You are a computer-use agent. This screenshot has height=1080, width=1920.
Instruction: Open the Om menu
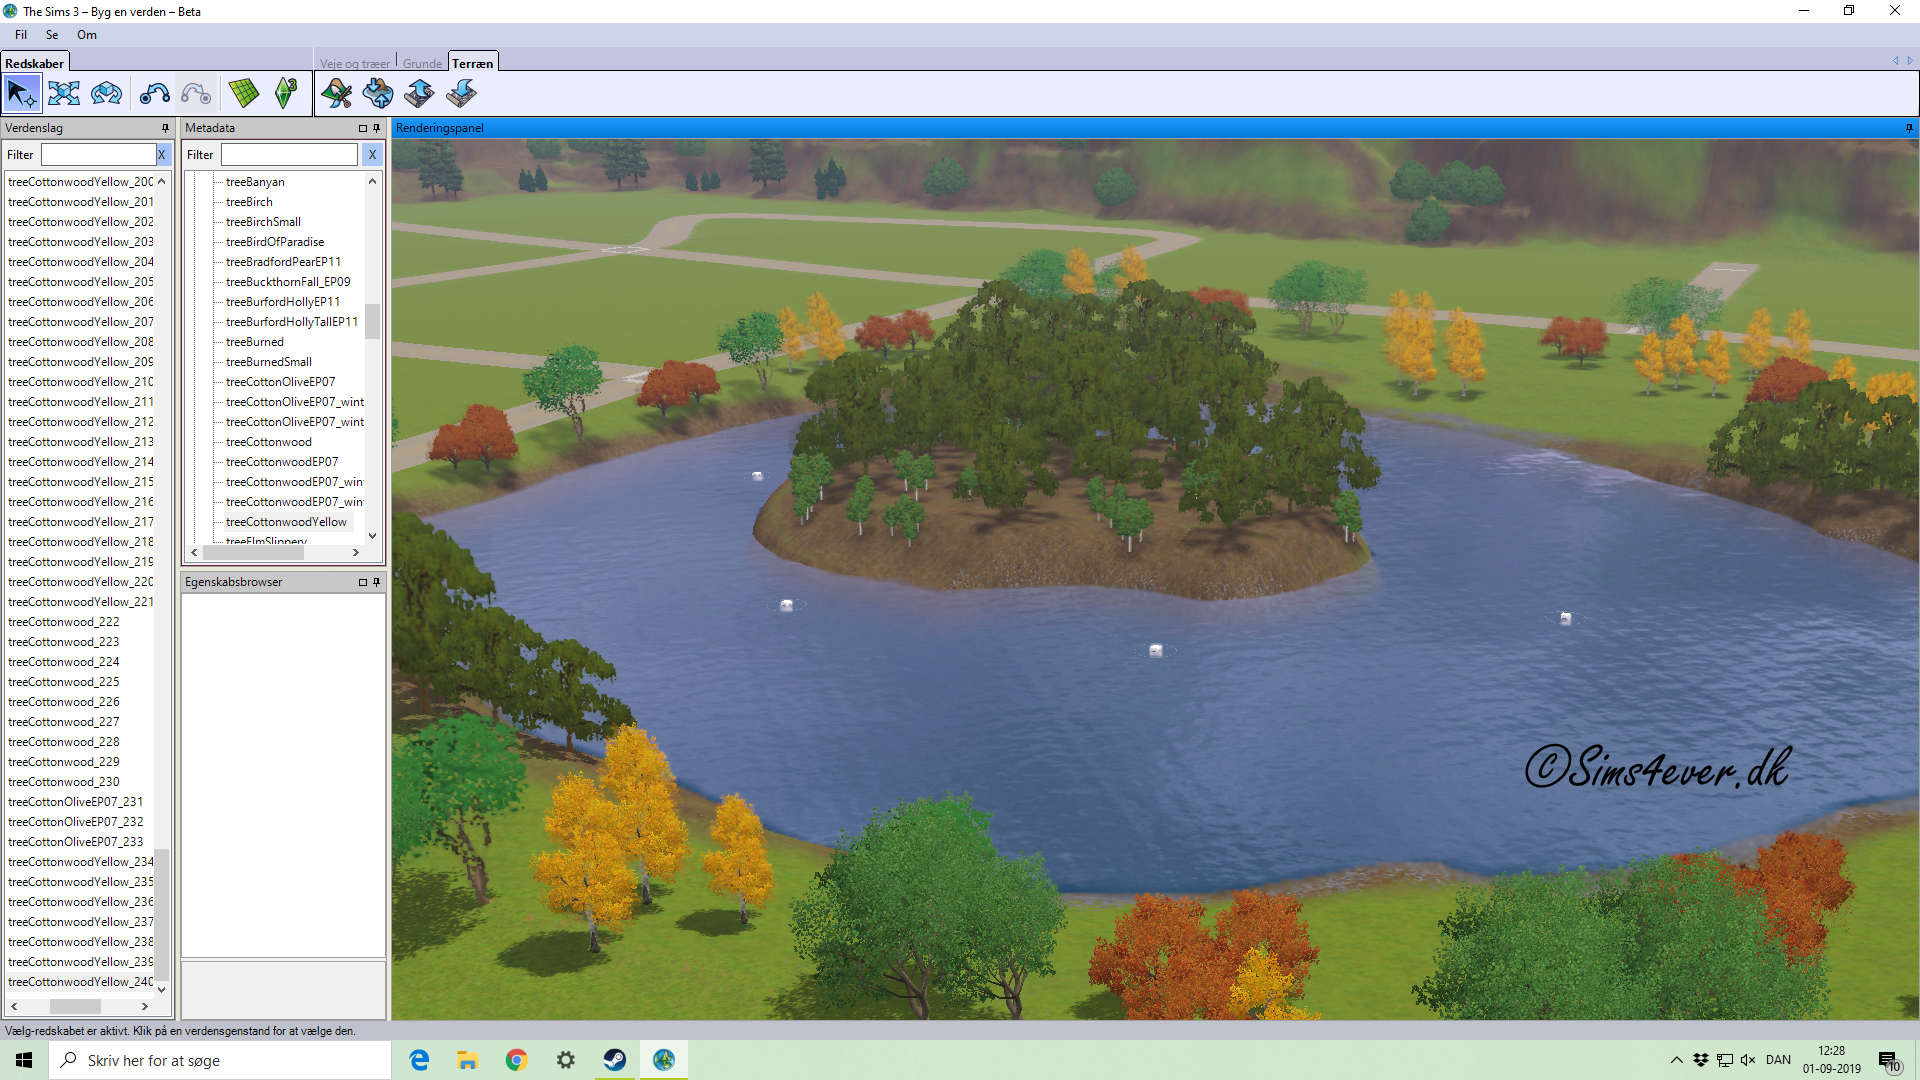pos(87,35)
